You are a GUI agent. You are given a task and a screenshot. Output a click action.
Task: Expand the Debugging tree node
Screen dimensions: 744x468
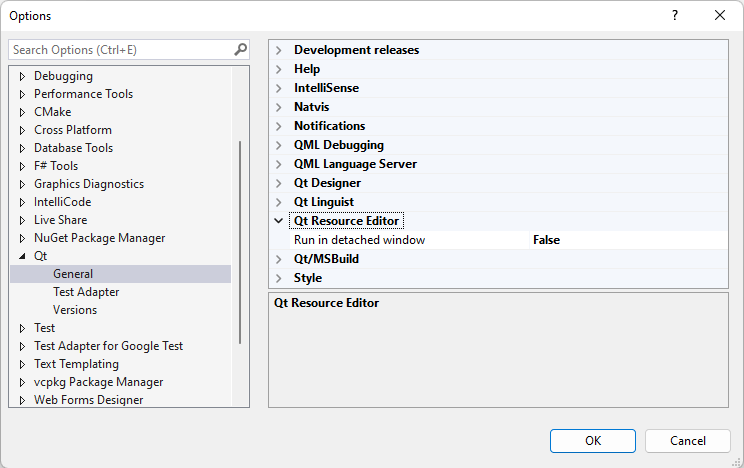pyautogui.click(x=22, y=76)
